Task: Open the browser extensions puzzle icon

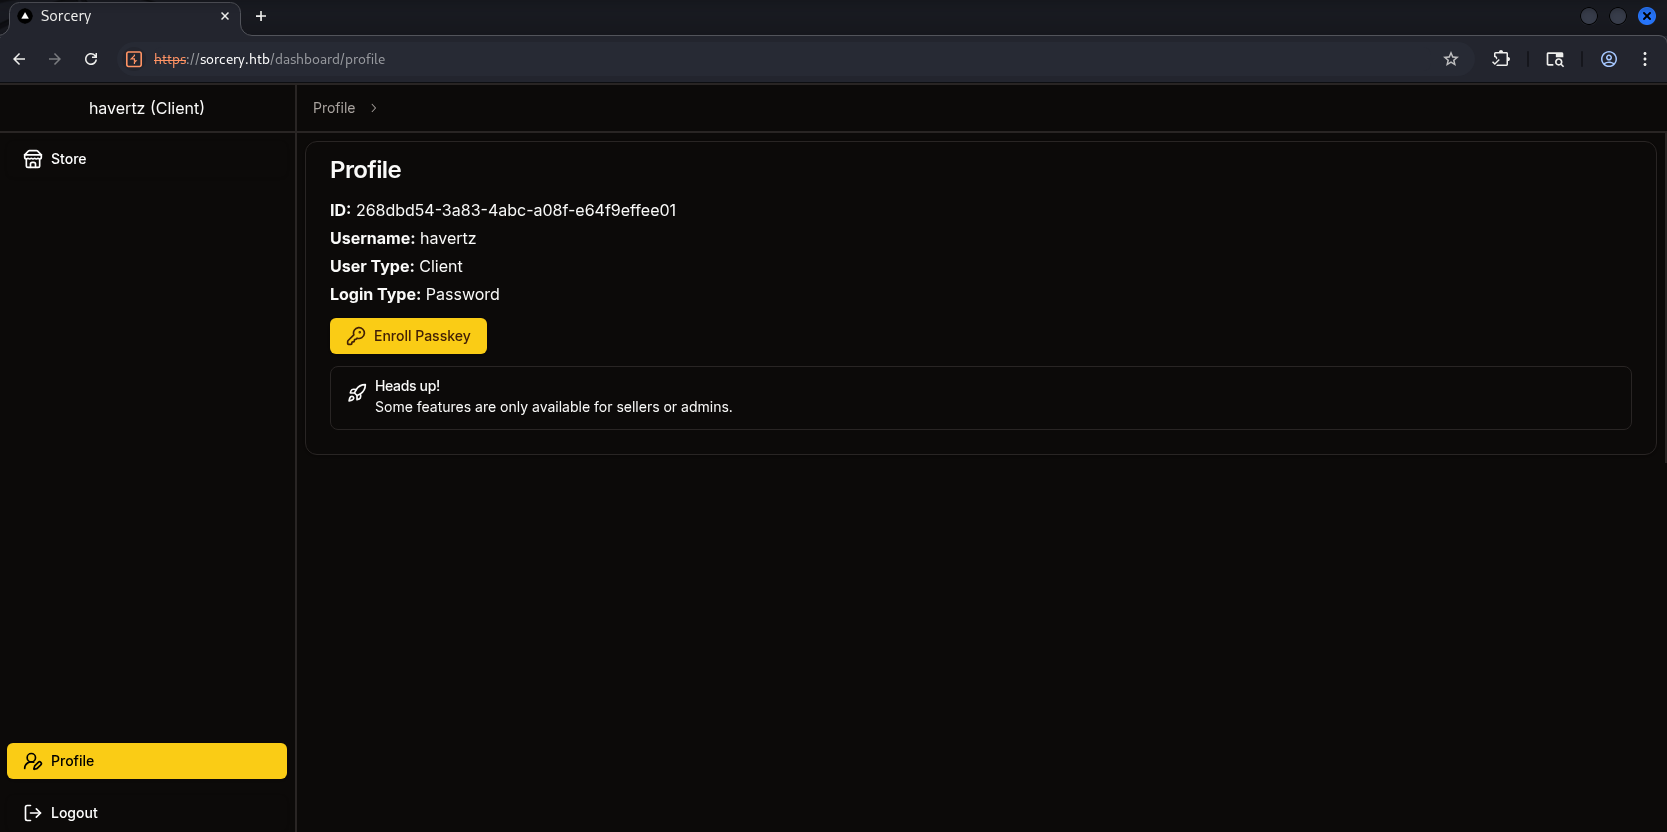Action: (1501, 59)
